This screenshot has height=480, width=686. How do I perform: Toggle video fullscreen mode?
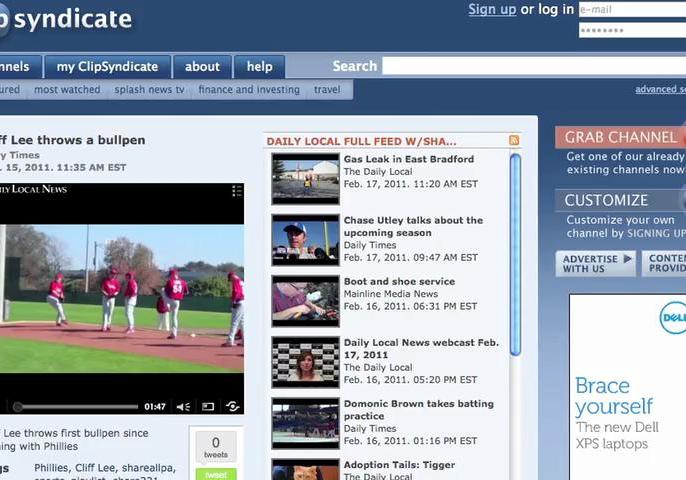(x=208, y=407)
